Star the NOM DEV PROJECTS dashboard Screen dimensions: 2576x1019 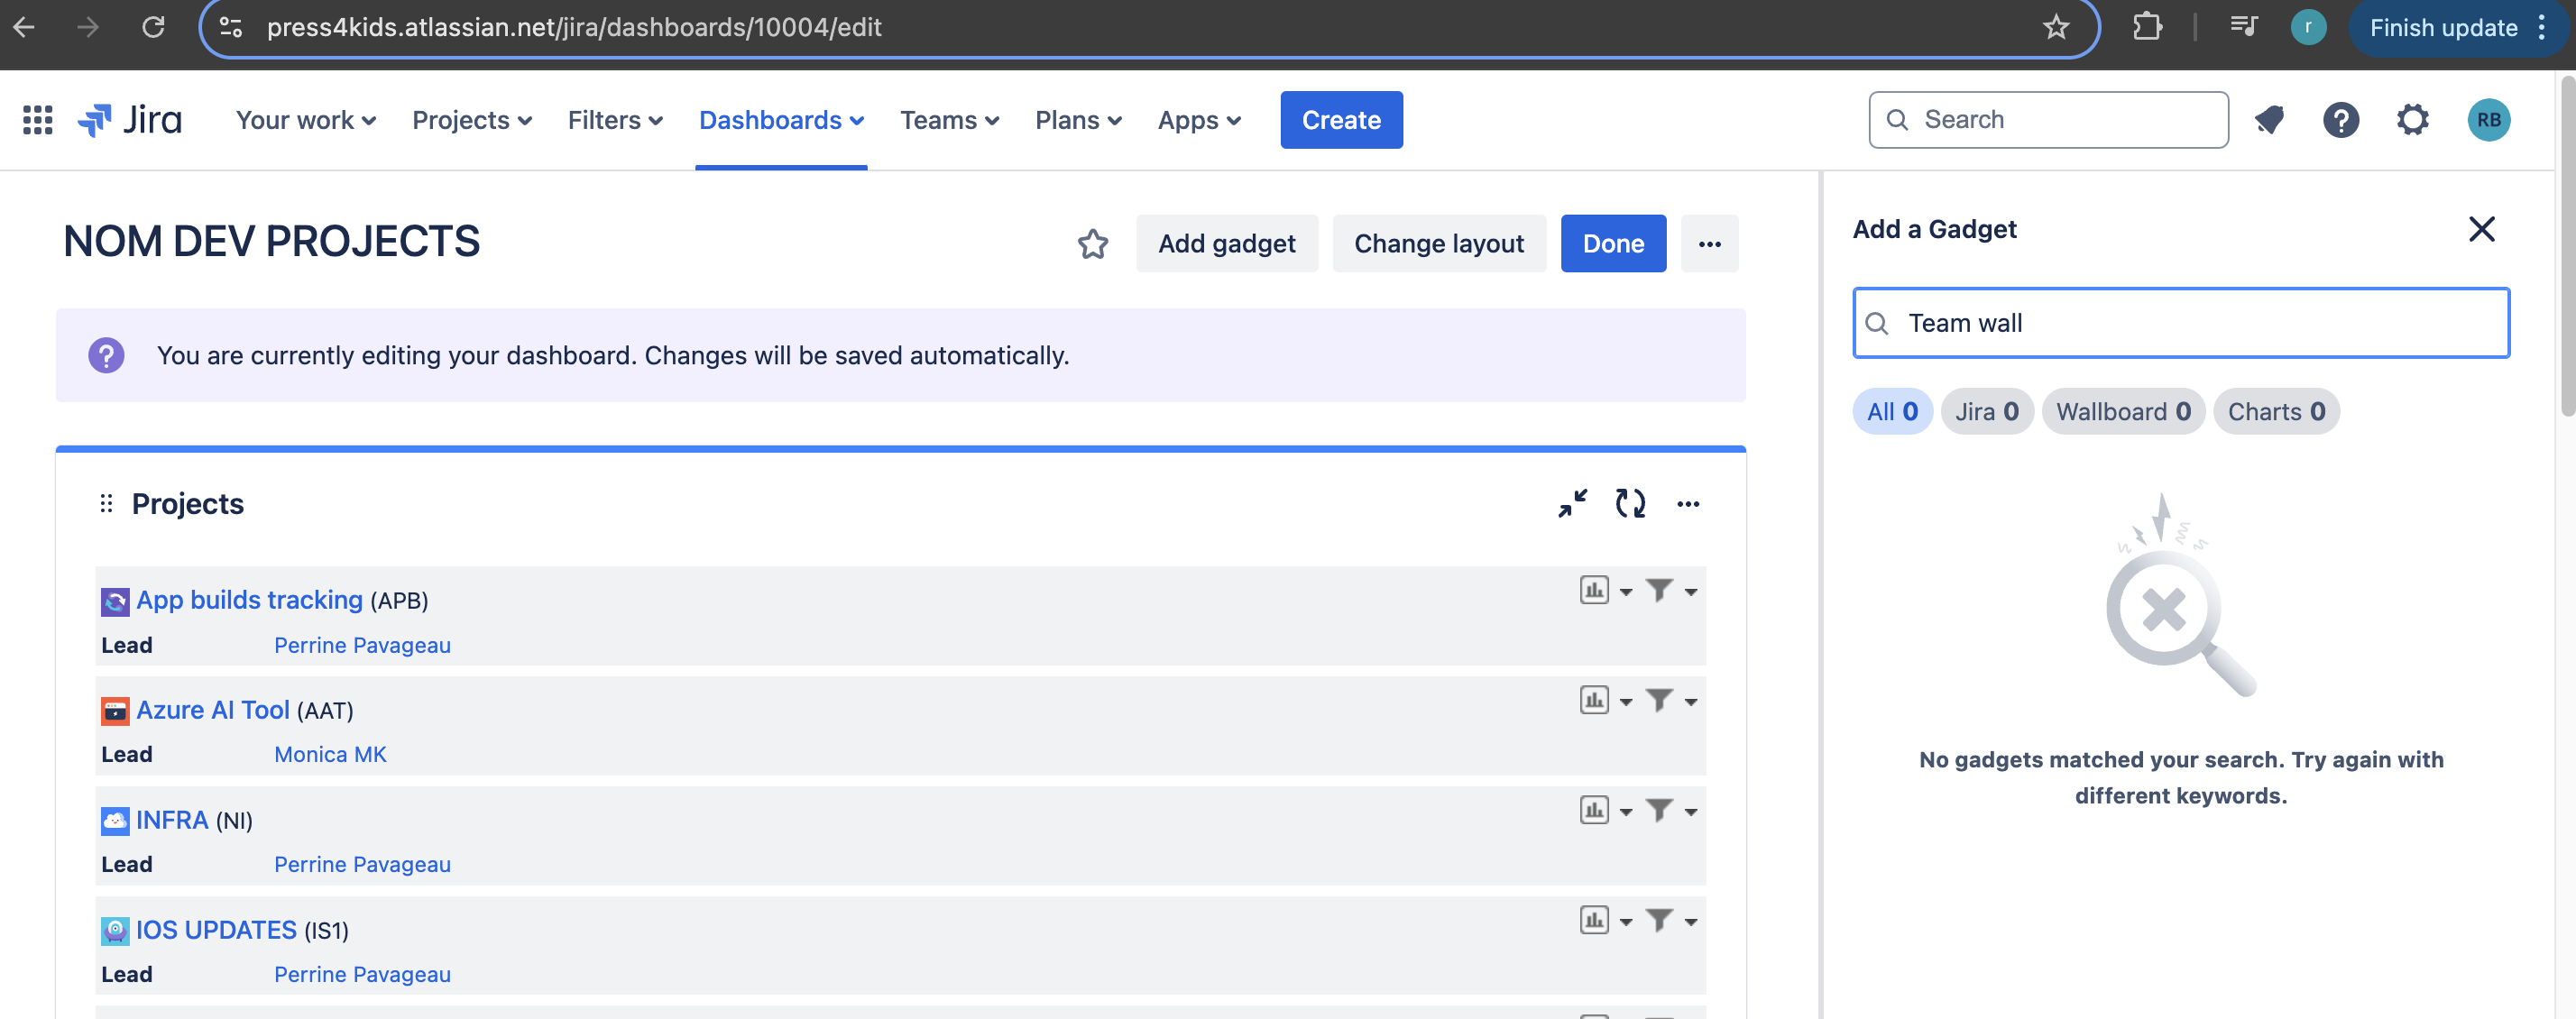pyautogui.click(x=1092, y=244)
